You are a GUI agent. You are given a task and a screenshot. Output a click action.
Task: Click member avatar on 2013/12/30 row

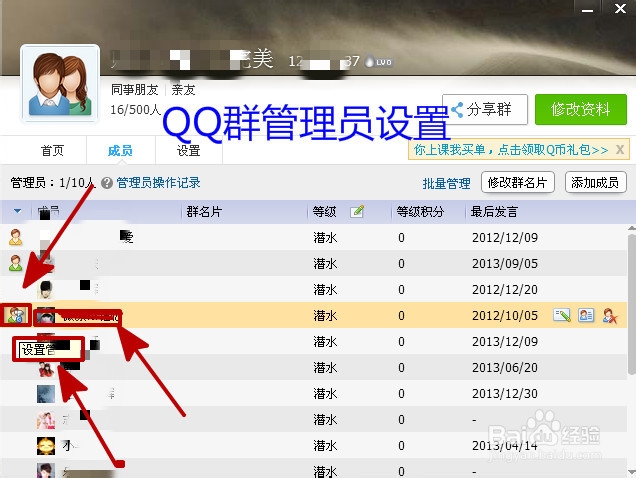[46, 394]
